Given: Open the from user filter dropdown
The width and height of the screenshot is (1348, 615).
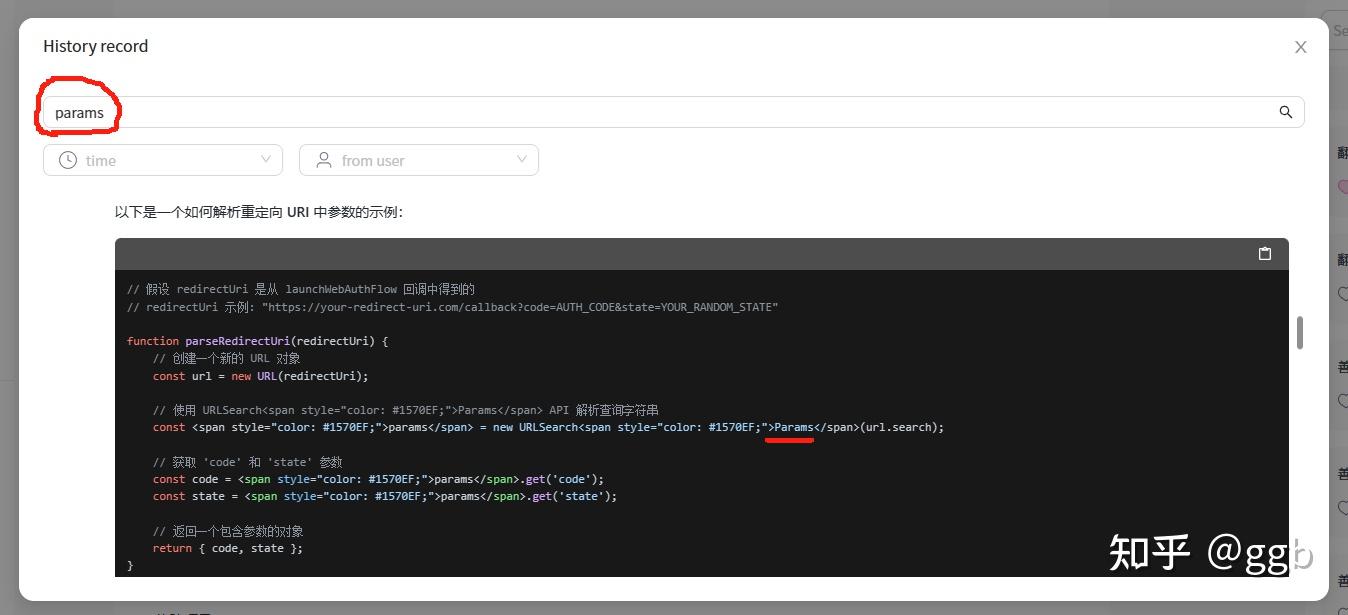Looking at the screenshot, I should pos(419,159).
